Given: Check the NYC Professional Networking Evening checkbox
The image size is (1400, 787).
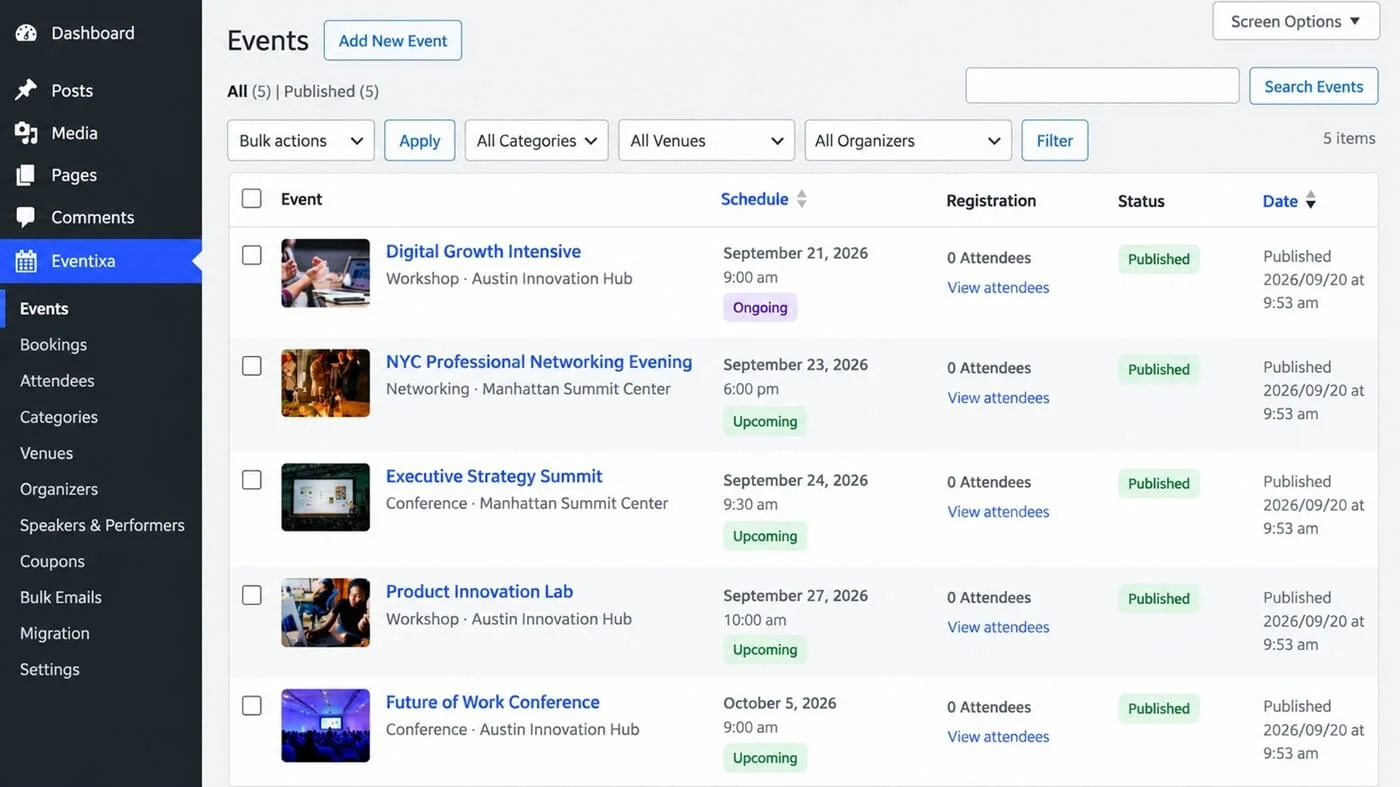Looking at the screenshot, I should click(x=252, y=366).
